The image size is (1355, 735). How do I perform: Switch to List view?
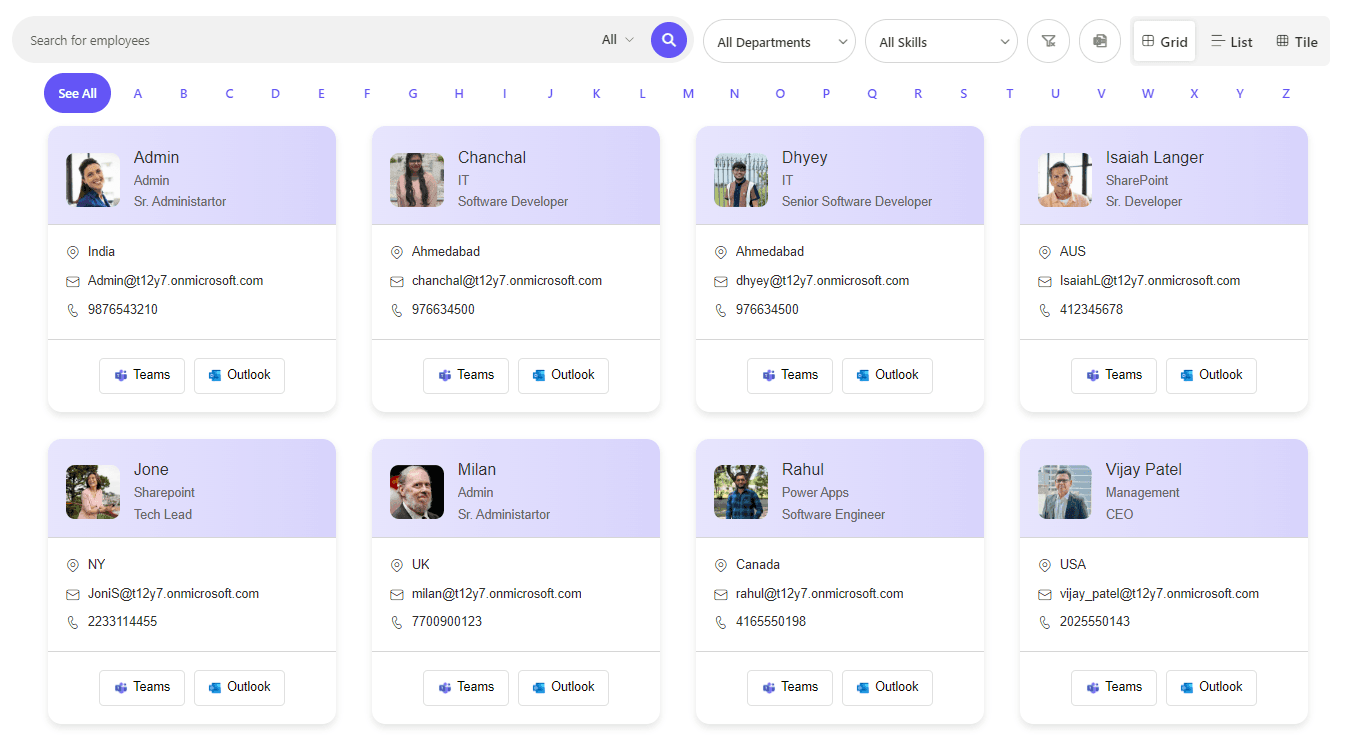coord(1231,42)
